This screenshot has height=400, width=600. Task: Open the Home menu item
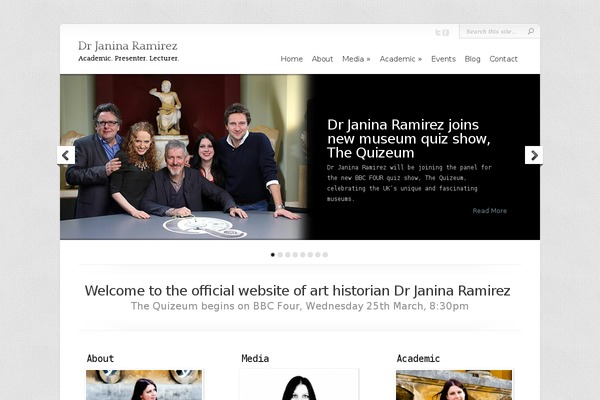(291, 59)
